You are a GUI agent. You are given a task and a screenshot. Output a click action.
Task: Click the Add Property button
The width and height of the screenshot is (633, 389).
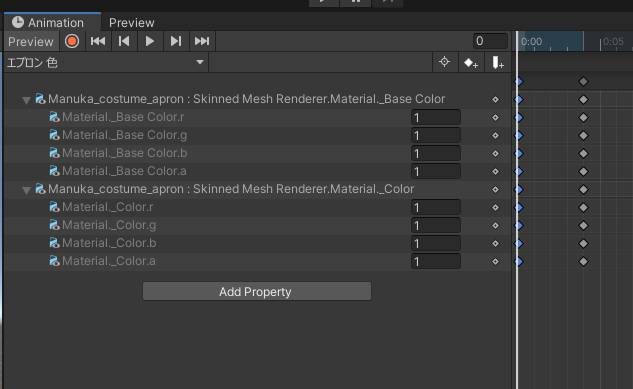[x=257, y=291]
